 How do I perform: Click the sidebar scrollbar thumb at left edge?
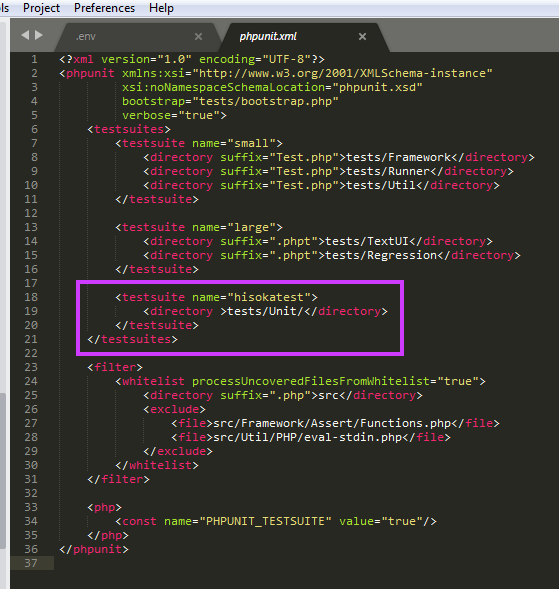(x=3, y=471)
